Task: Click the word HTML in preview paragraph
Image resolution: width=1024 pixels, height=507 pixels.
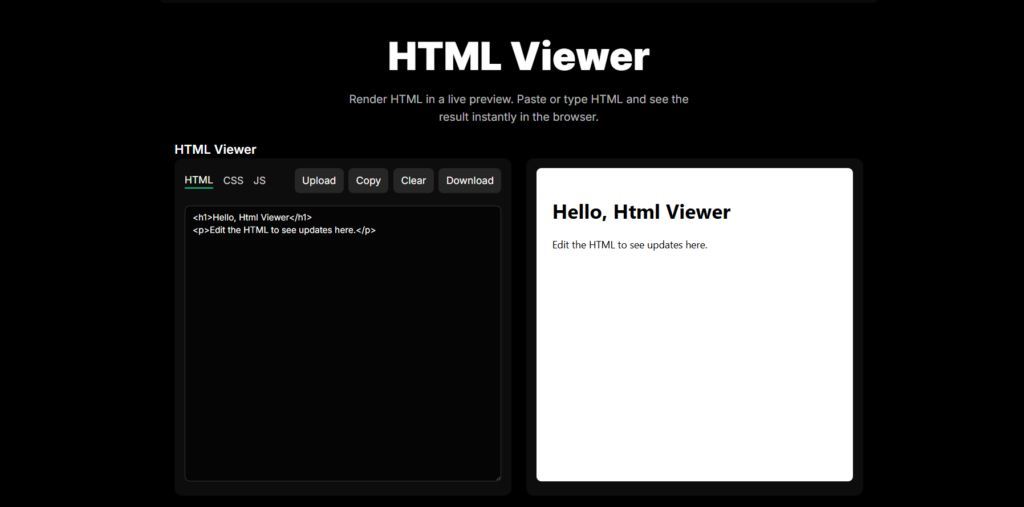Action: 603,246
